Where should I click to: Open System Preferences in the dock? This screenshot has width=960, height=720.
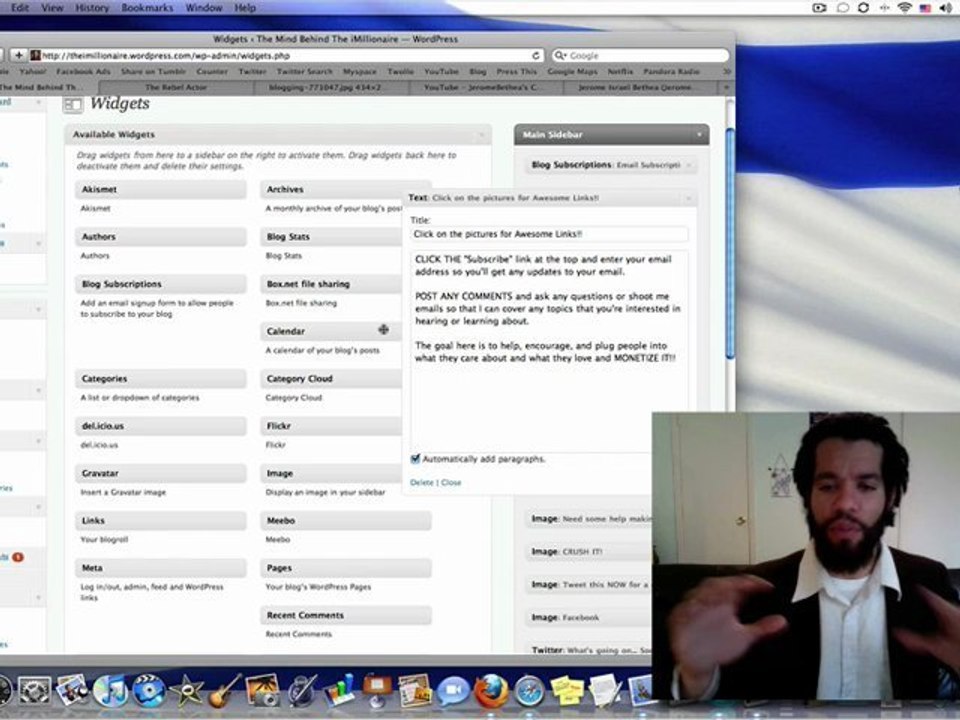34,691
